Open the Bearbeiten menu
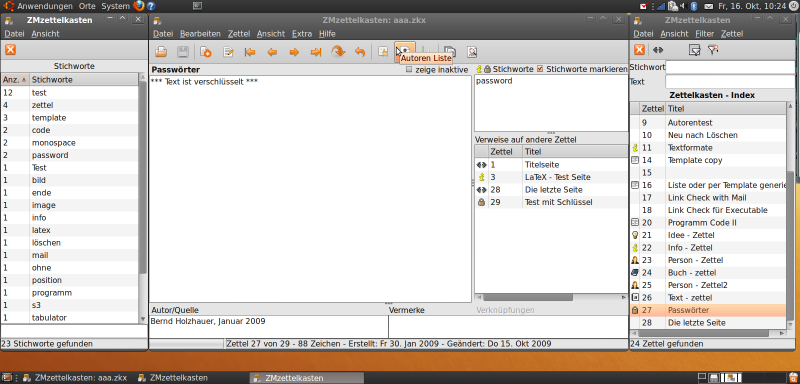Image resolution: width=800 pixels, height=384 pixels. [200, 34]
